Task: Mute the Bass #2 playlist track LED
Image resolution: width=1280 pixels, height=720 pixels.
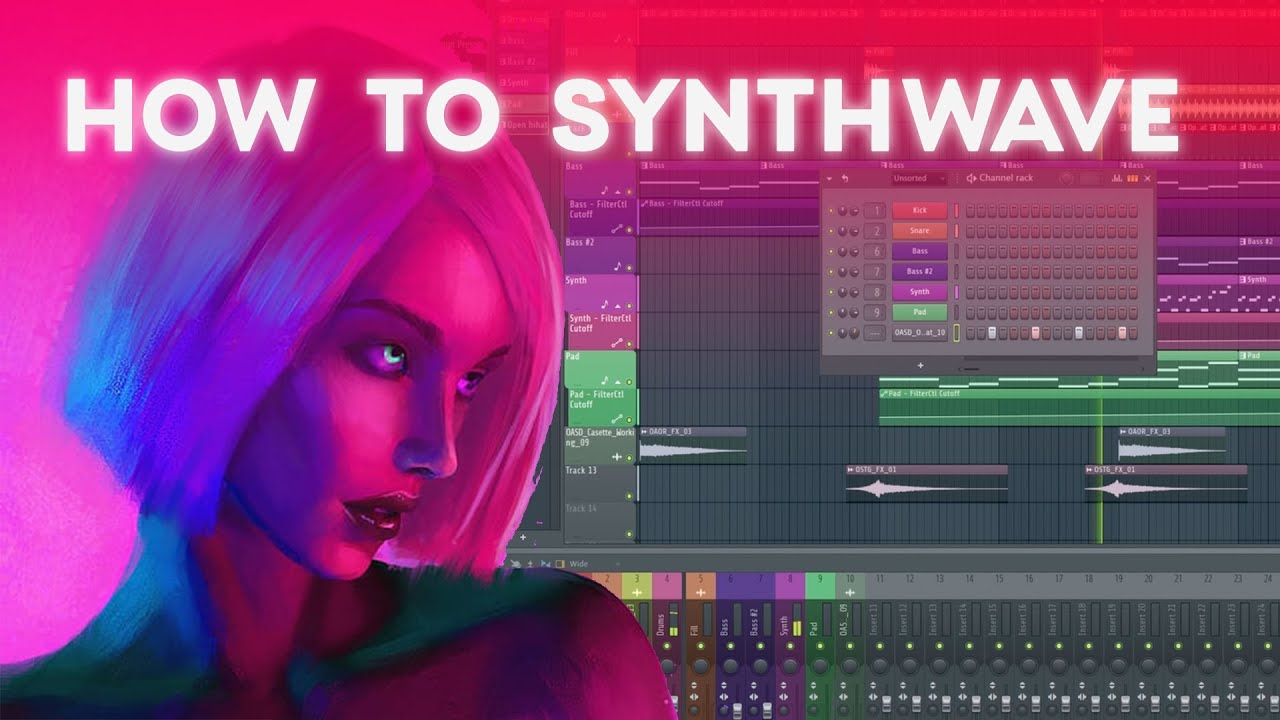Action: [x=629, y=267]
